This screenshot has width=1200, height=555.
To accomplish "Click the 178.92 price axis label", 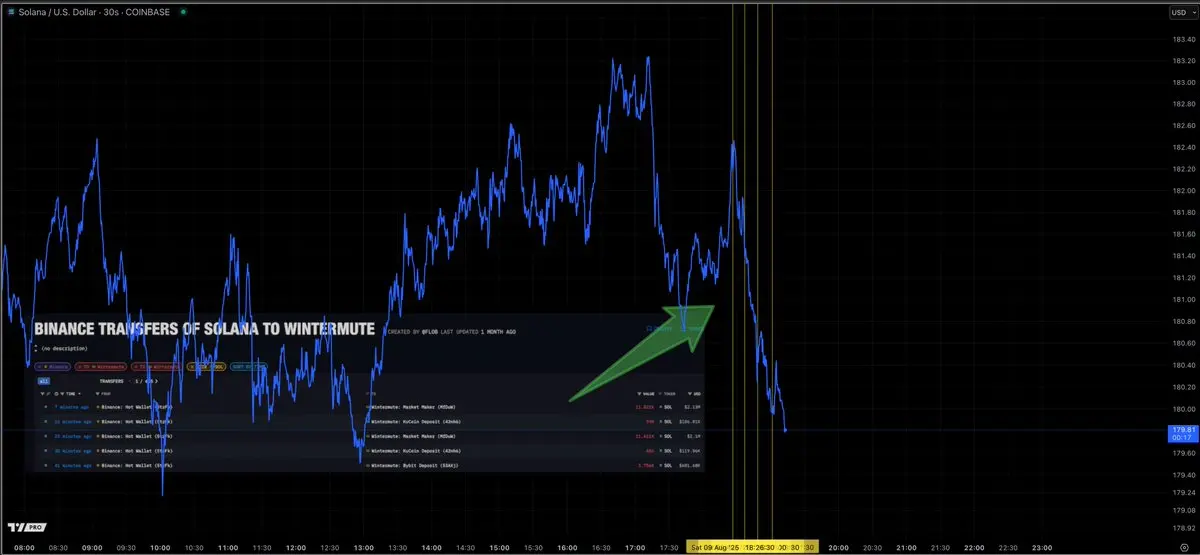I will (1183, 526).
